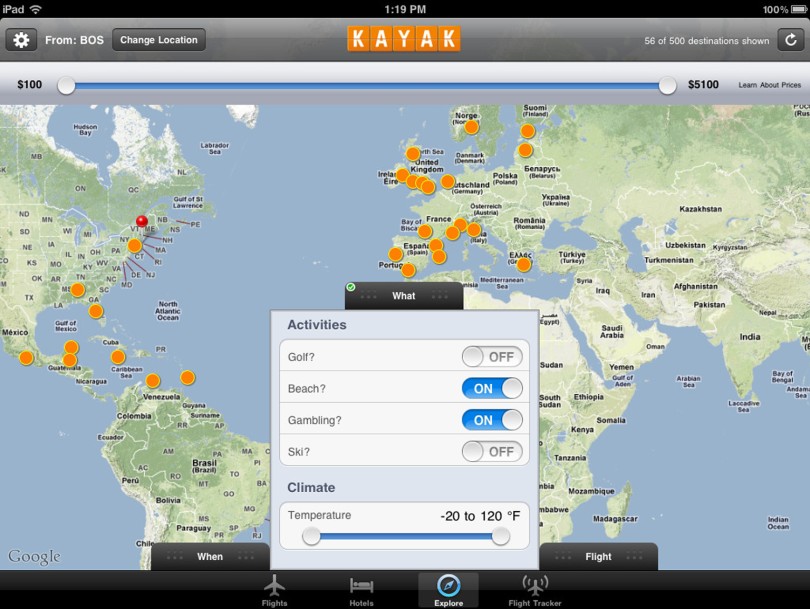810x609 pixels.
Task: Select the destination marker above Venezuela
Action: click(153, 381)
